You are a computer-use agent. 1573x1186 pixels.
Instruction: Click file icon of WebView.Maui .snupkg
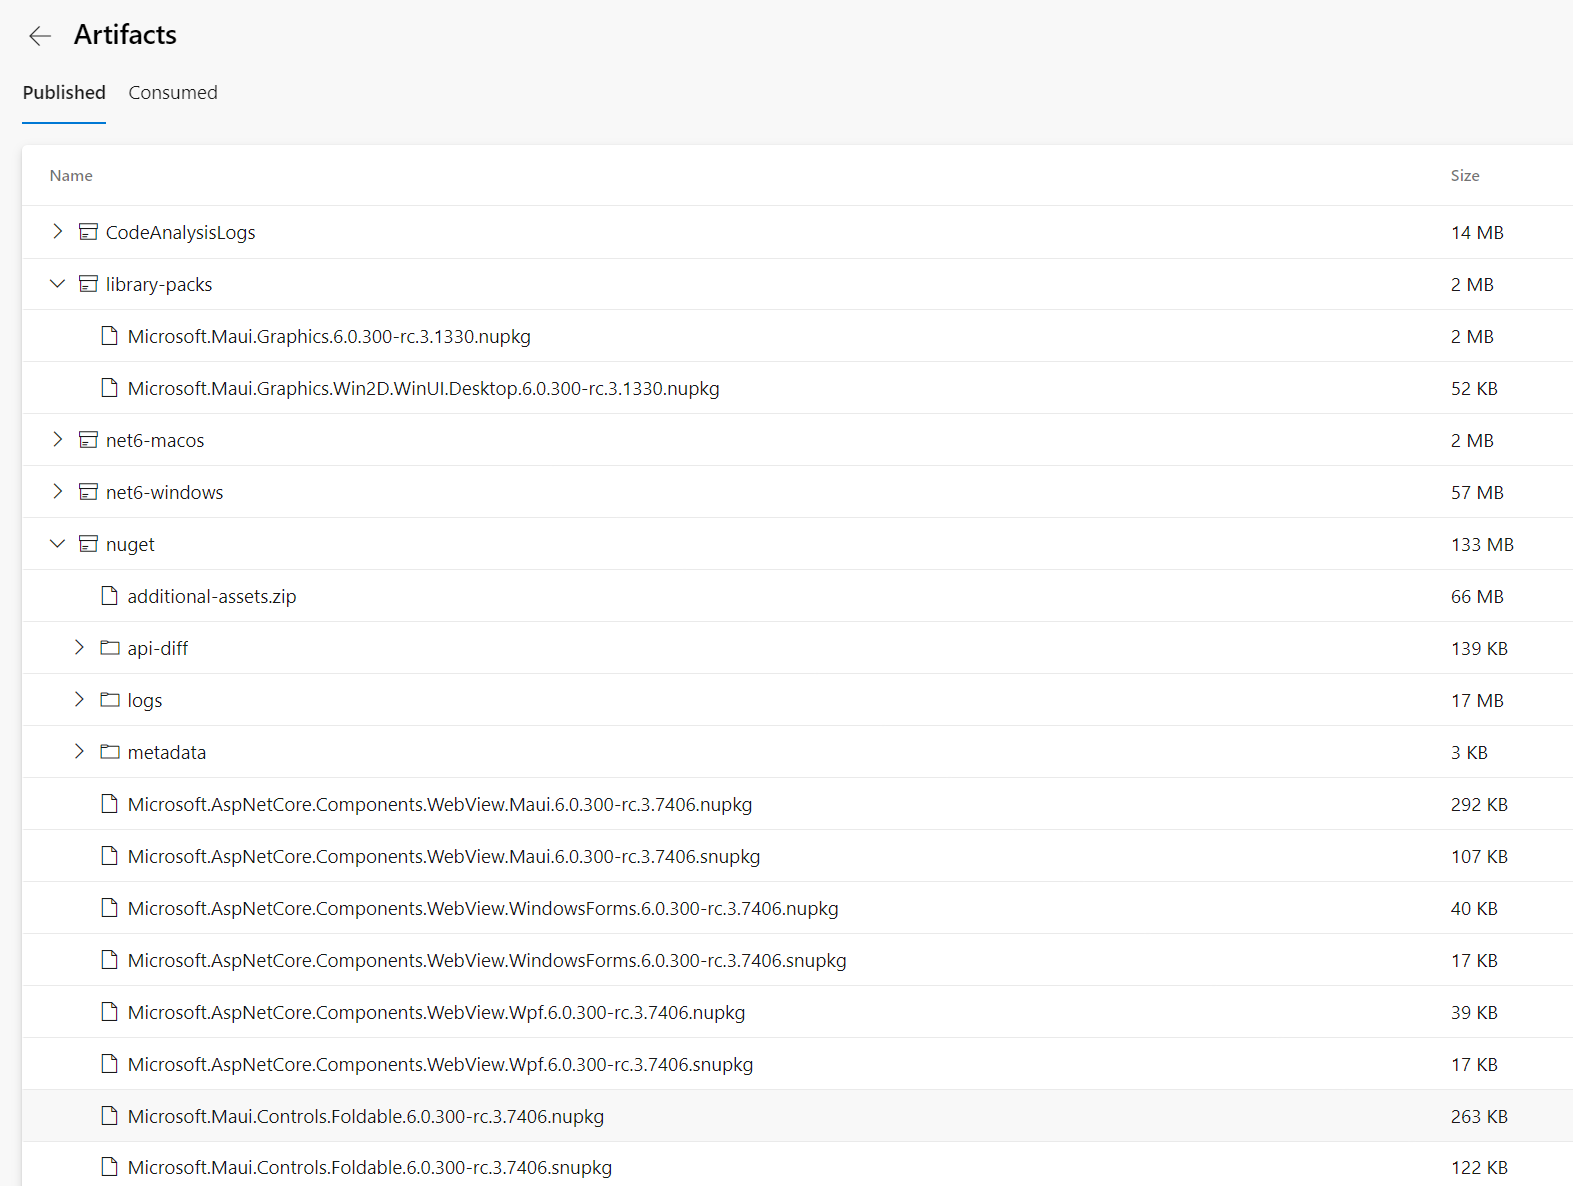[110, 856]
